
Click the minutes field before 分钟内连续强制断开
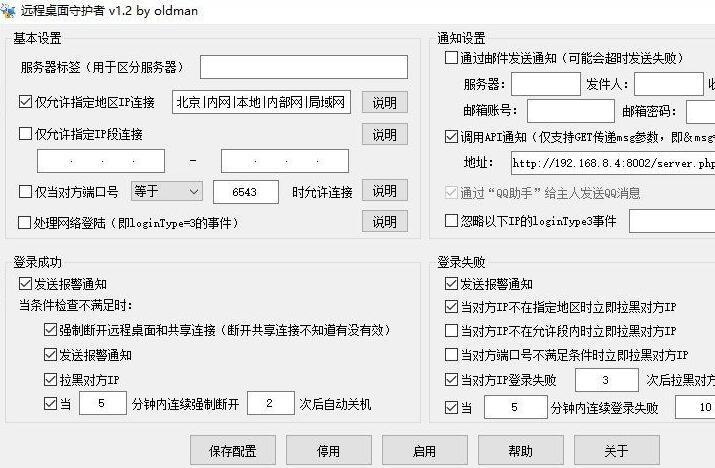[103, 403]
